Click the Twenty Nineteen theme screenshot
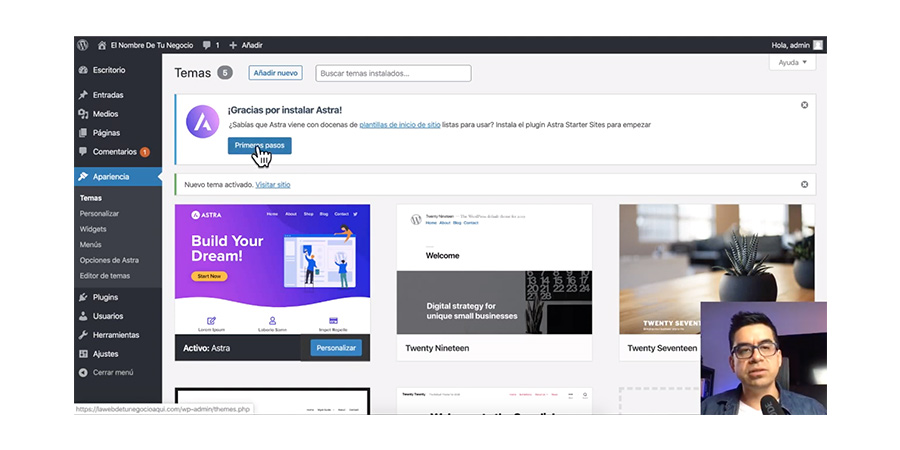This screenshot has width=900, height=450. click(494, 269)
